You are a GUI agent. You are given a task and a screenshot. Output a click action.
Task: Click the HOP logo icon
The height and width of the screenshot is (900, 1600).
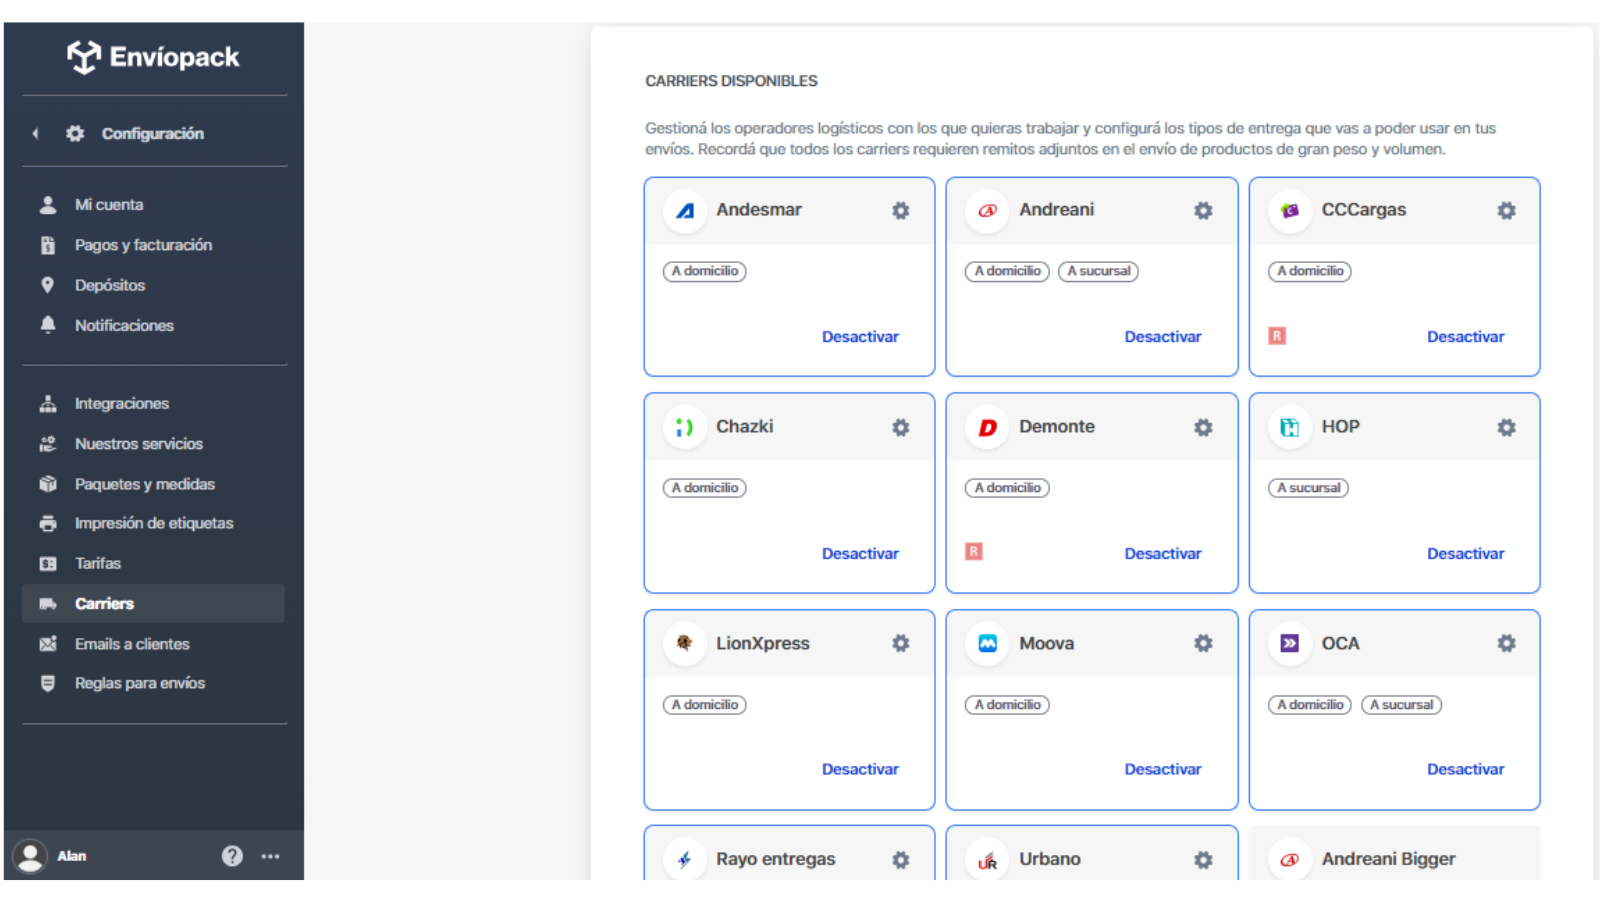point(1290,428)
